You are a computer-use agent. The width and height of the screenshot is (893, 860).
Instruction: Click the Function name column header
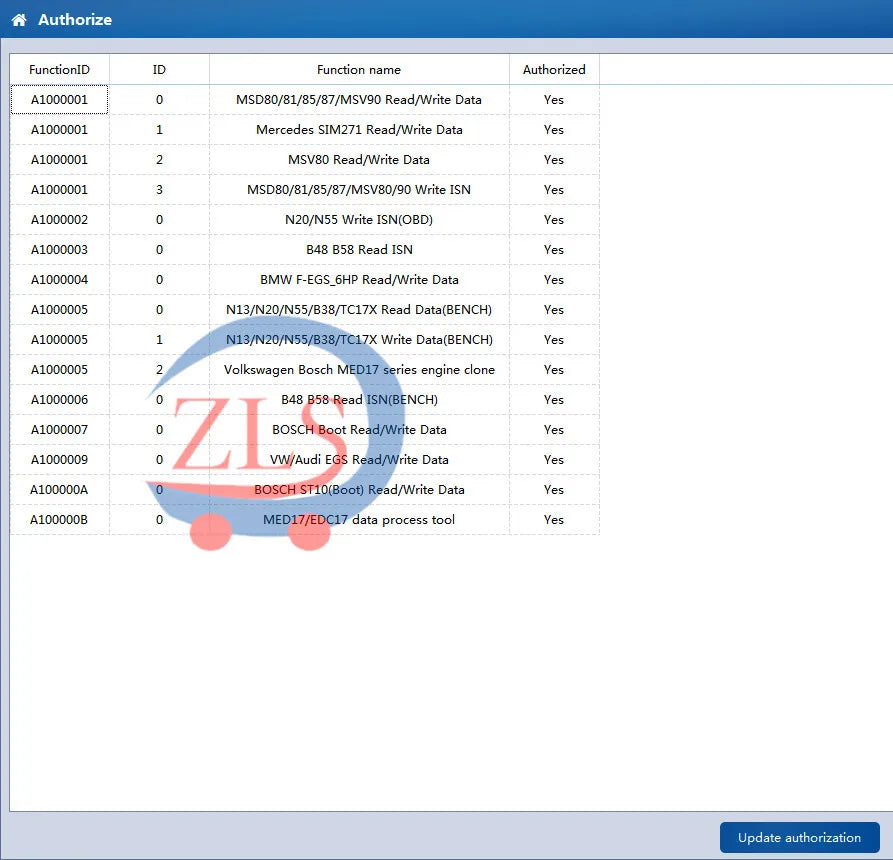(358, 70)
